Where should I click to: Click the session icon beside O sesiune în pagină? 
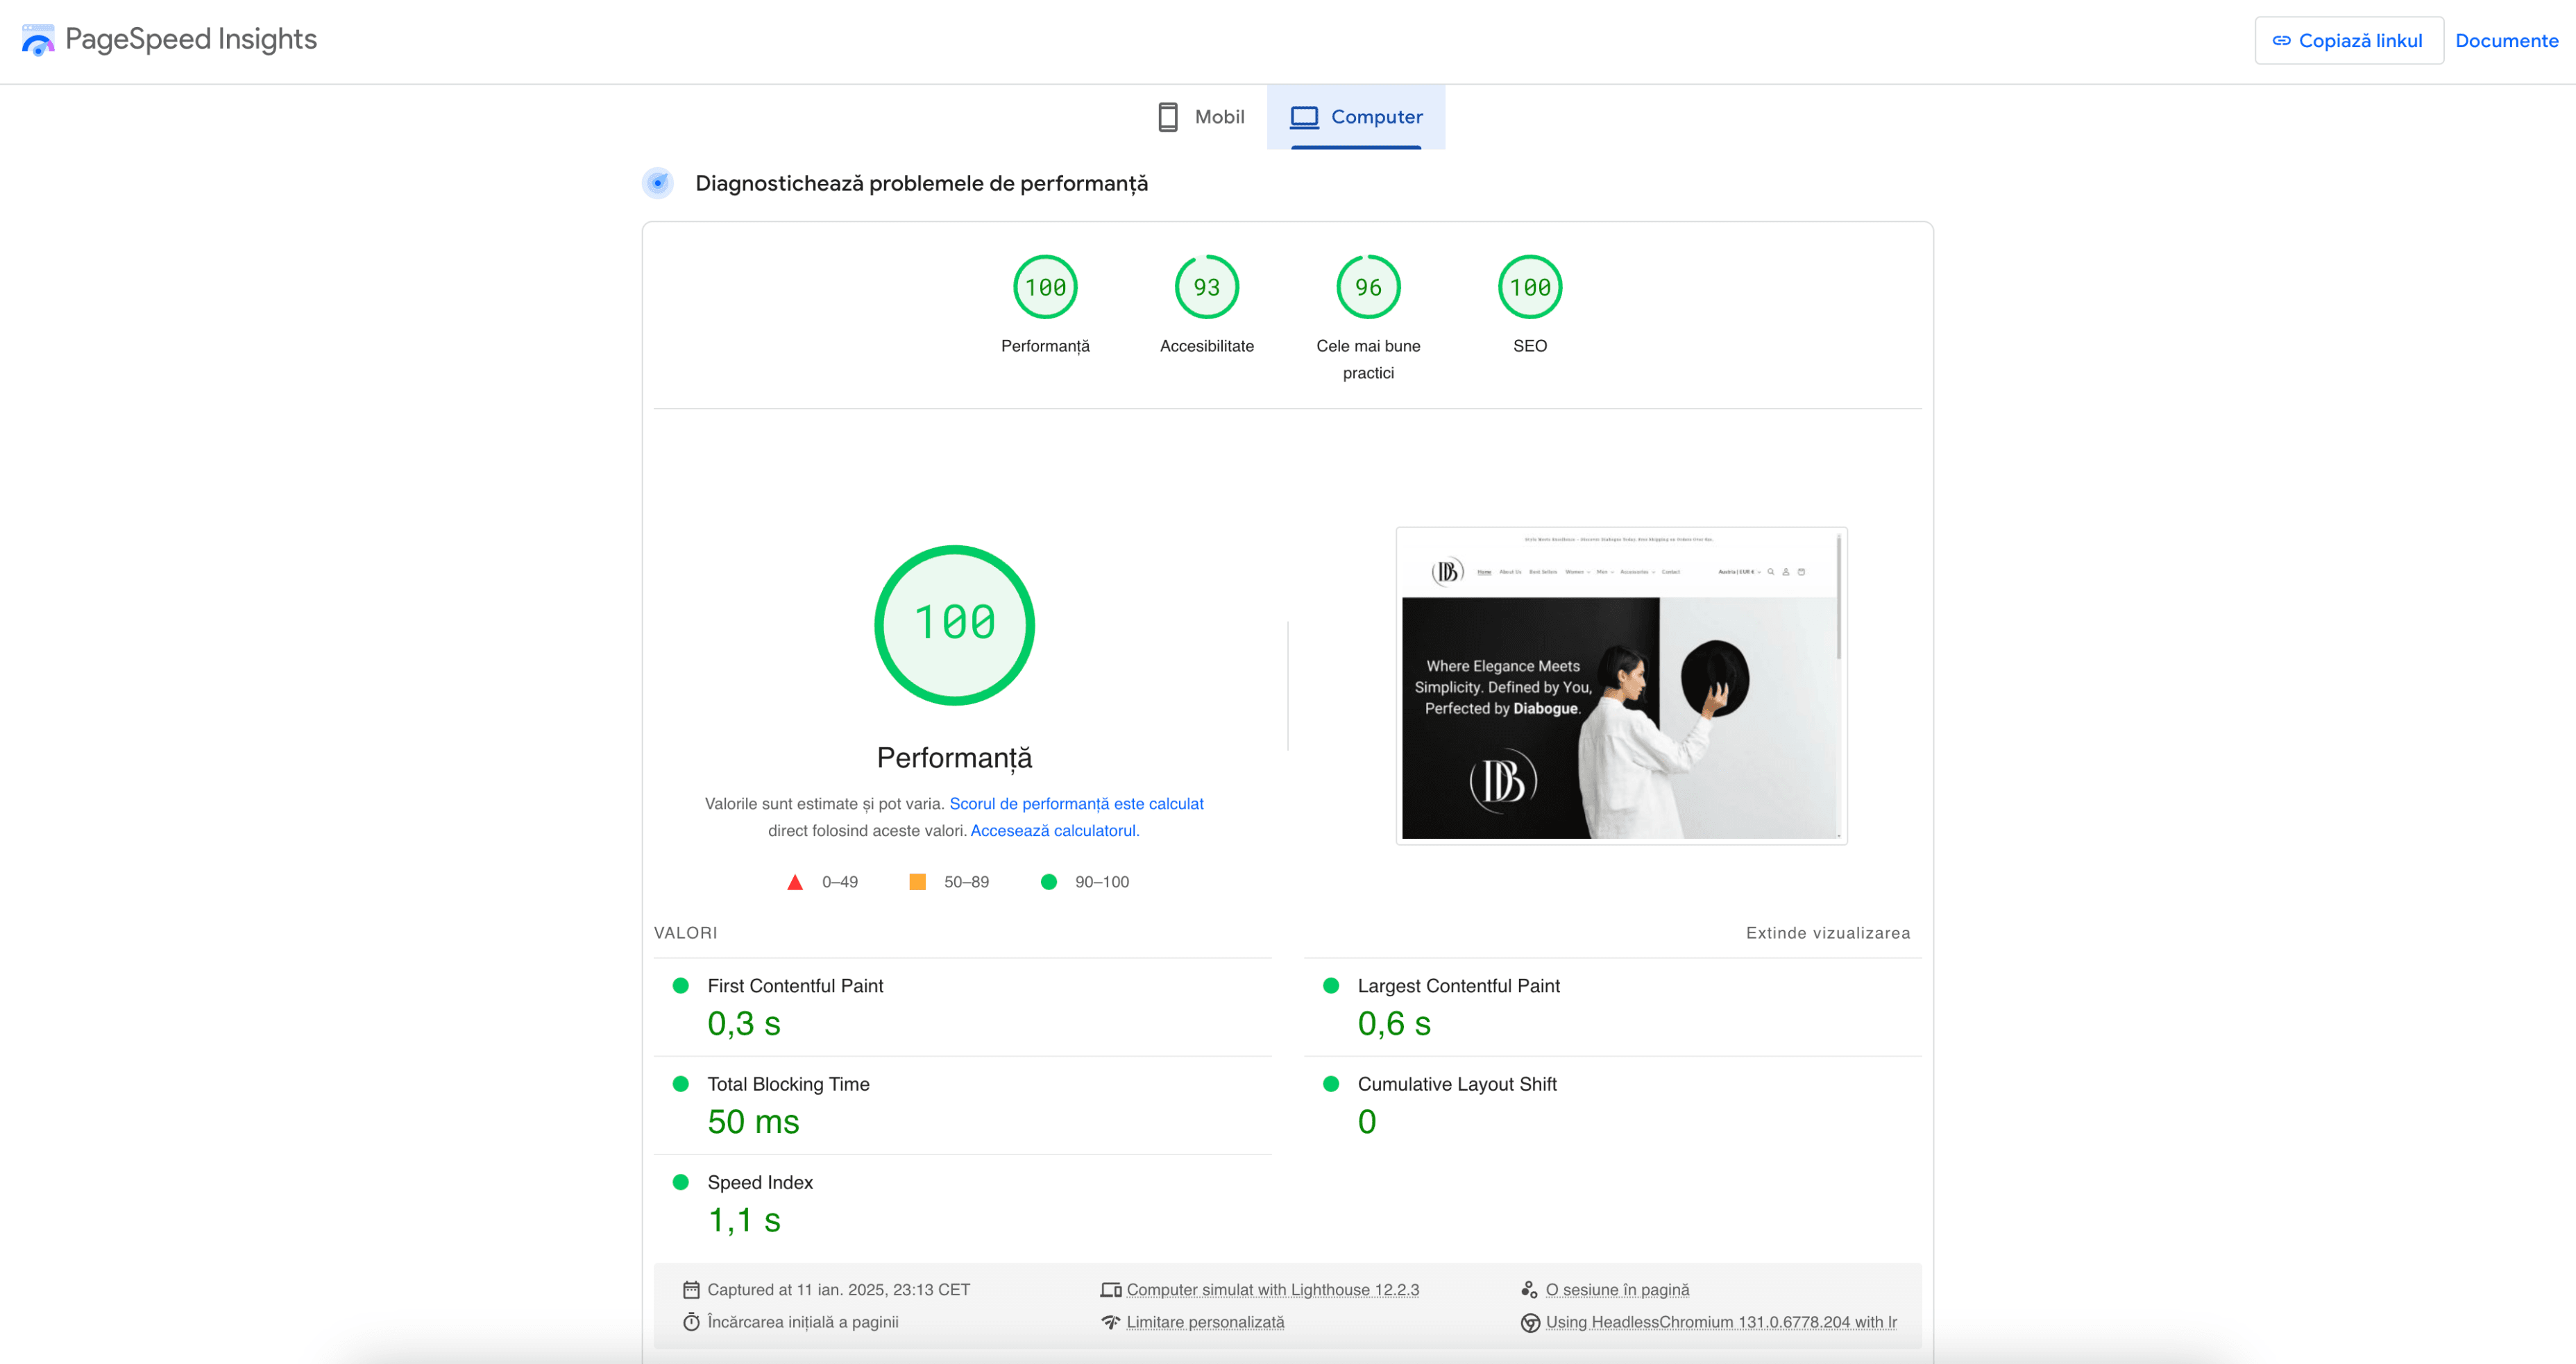(x=1529, y=1290)
